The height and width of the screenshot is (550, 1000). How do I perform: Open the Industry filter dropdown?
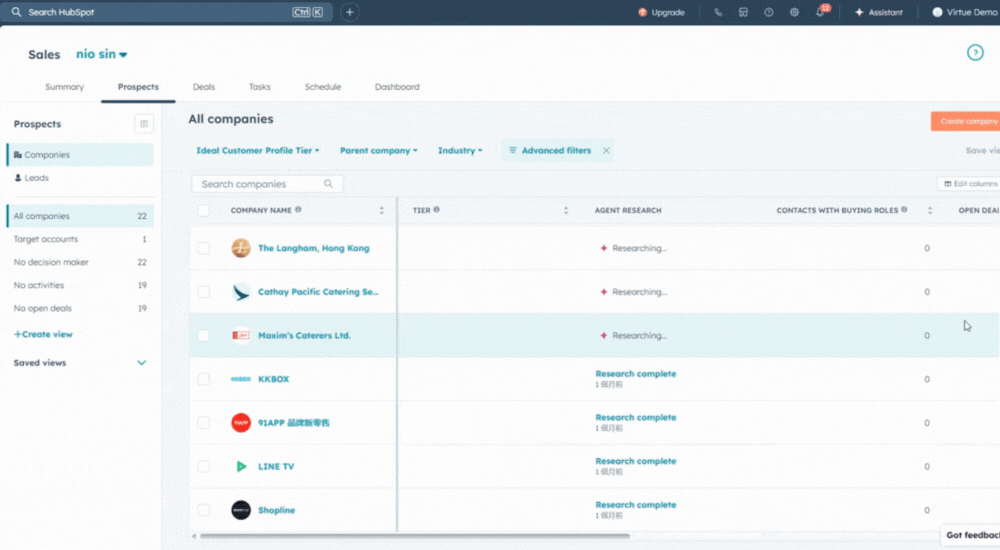coord(460,150)
